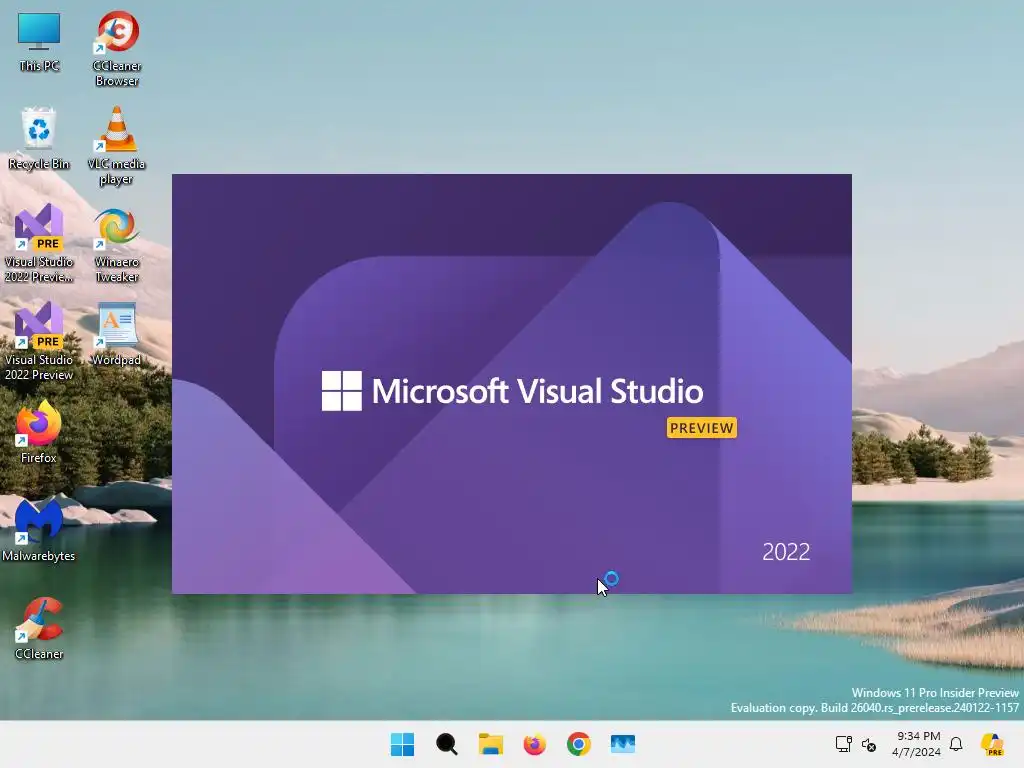Open File Explorer from taskbar
Viewport: 1024px width, 768px height.
(490, 744)
